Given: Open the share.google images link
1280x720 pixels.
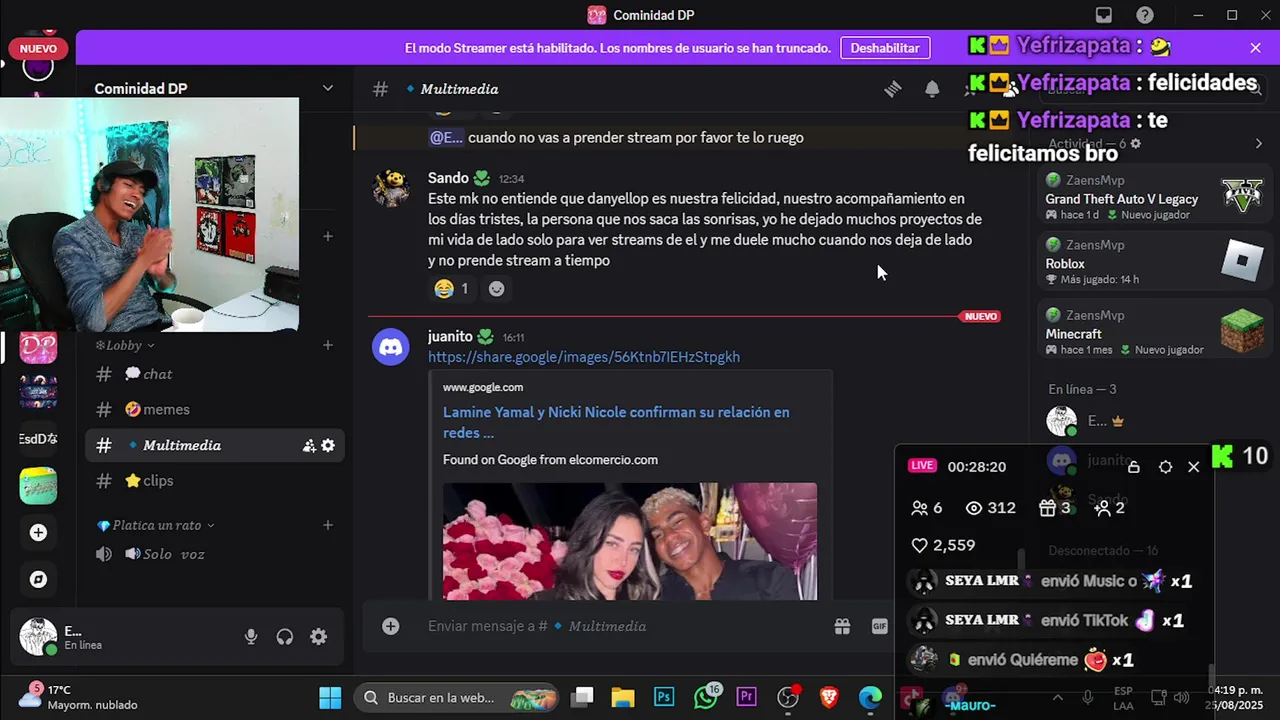Looking at the screenshot, I should pyautogui.click(x=584, y=357).
